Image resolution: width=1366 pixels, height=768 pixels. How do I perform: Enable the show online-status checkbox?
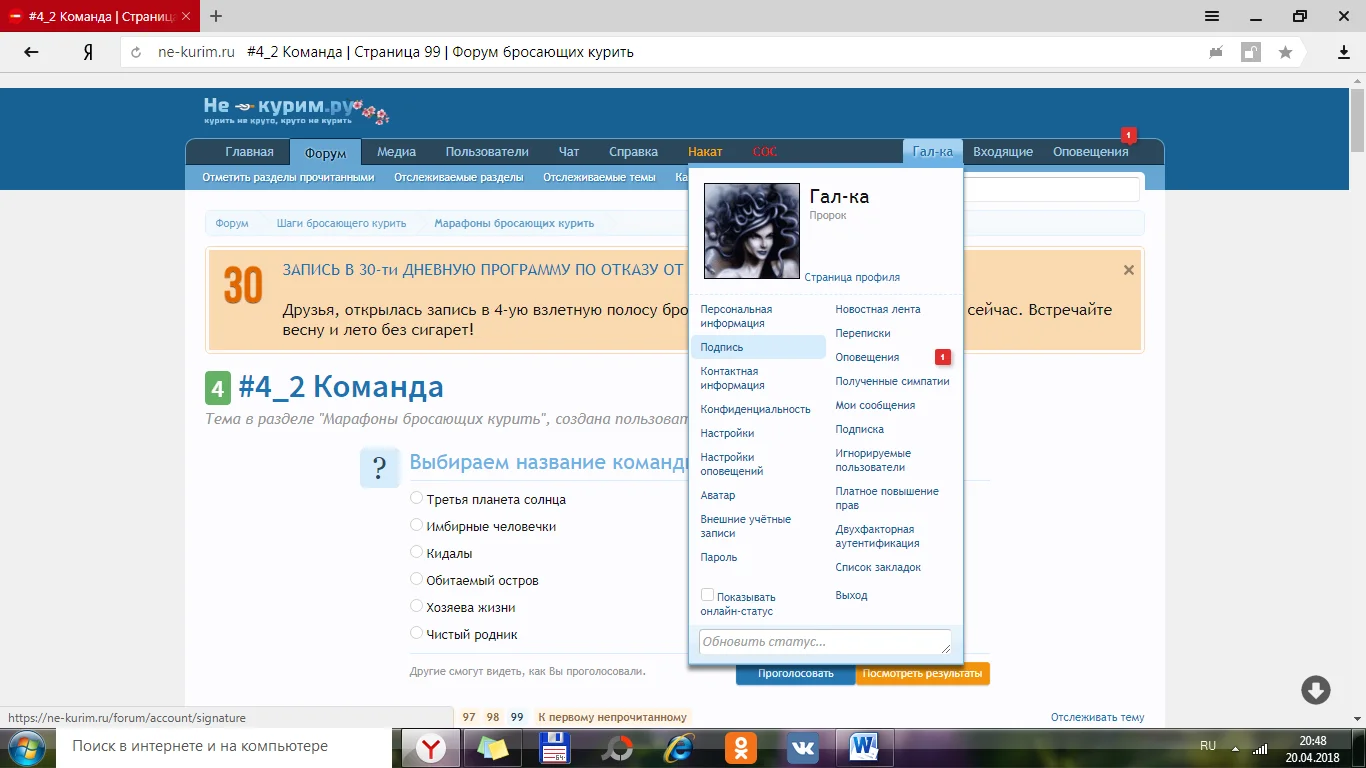point(707,595)
